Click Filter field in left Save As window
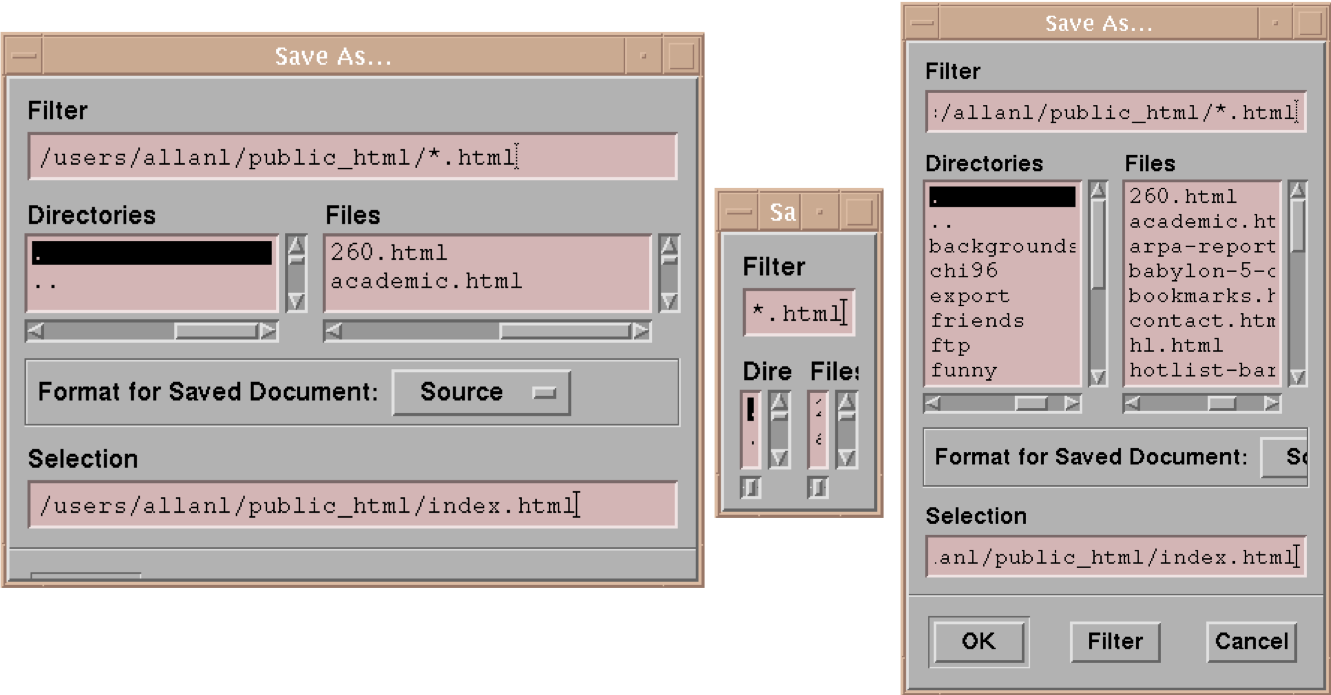Viewport: 1331px width, 695px height. point(352,157)
